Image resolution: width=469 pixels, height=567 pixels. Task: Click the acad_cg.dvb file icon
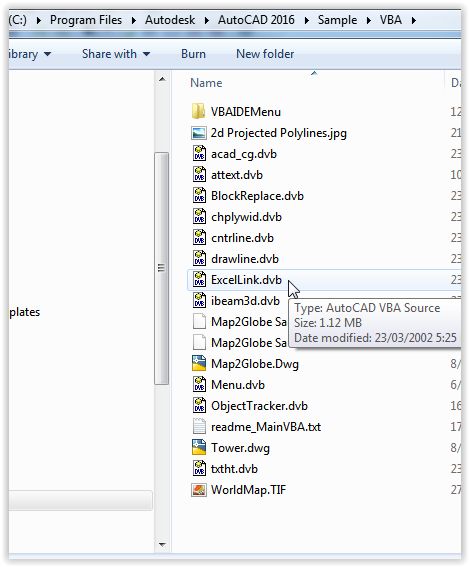coord(199,154)
